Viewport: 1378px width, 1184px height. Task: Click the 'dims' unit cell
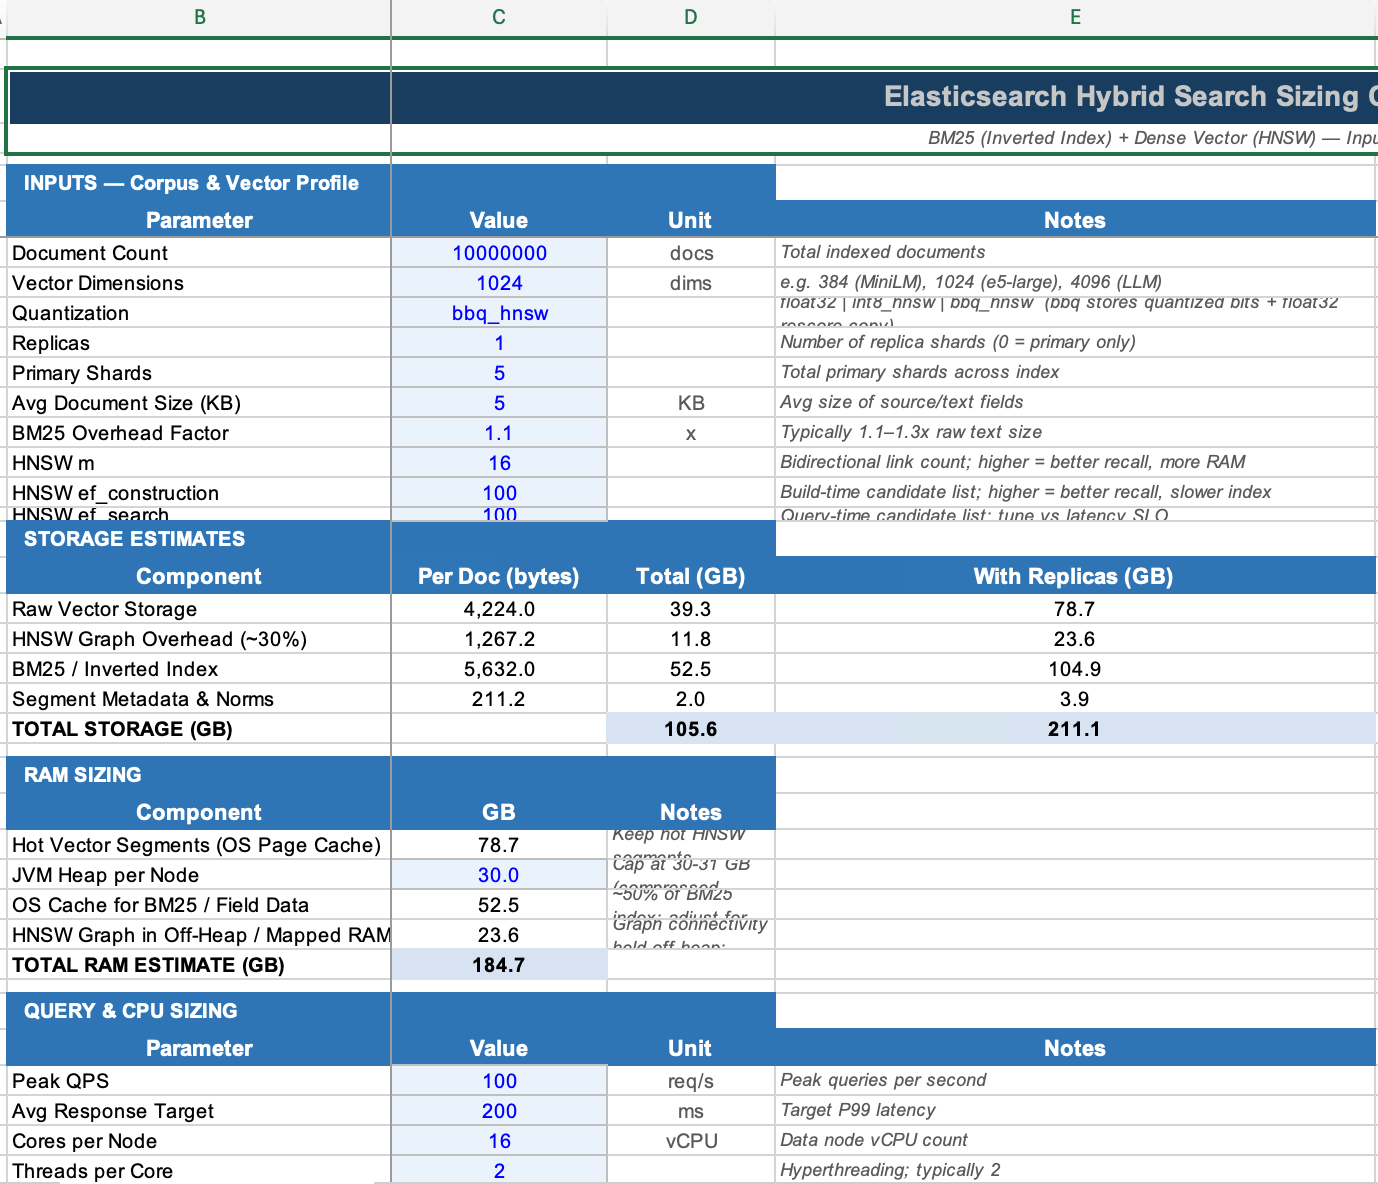point(691,283)
